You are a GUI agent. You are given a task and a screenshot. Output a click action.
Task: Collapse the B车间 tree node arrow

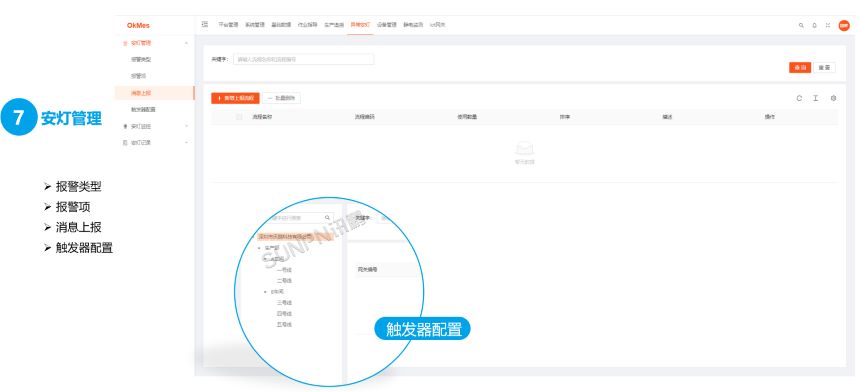point(265,292)
